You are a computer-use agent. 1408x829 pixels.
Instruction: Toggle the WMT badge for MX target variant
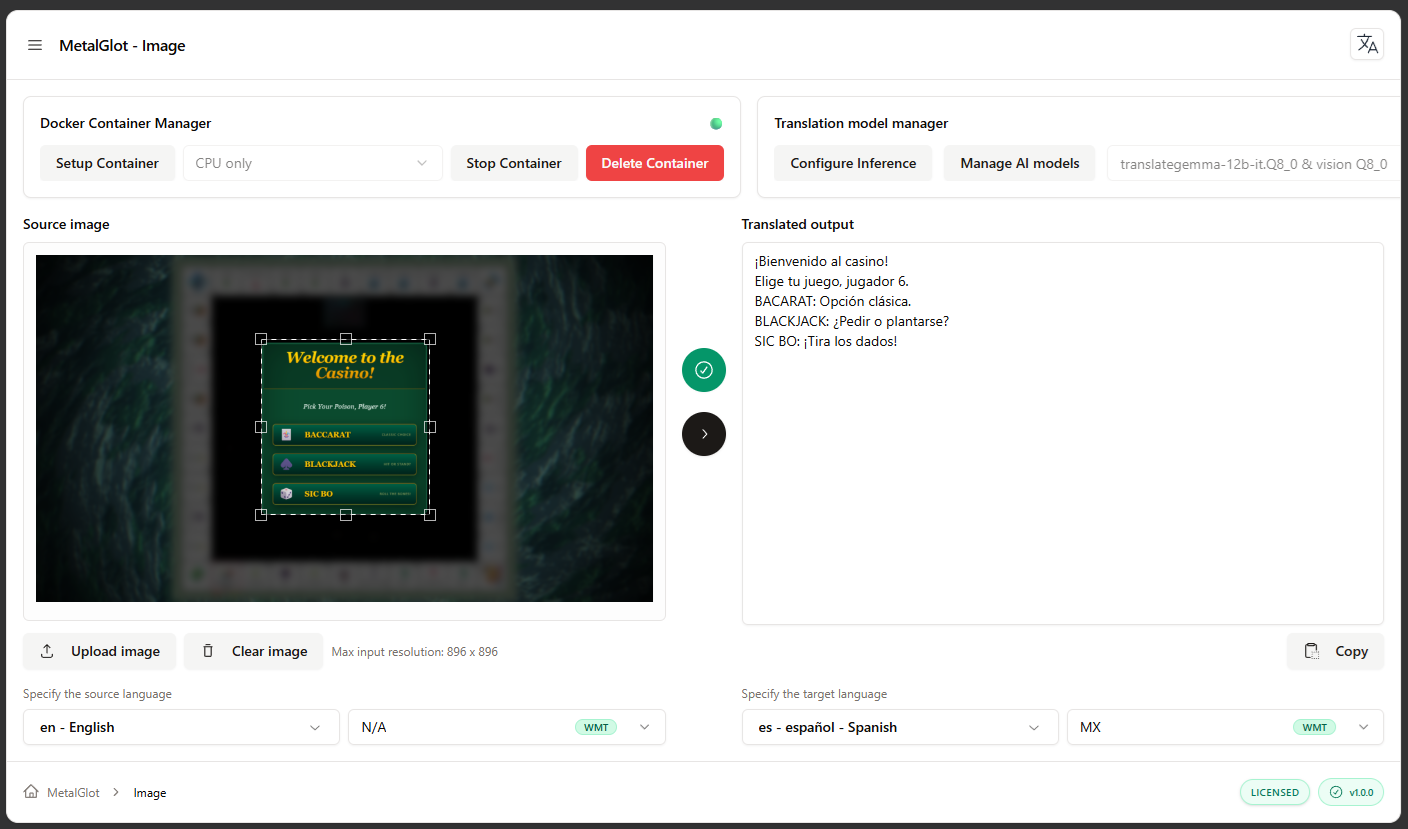(1314, 727)
